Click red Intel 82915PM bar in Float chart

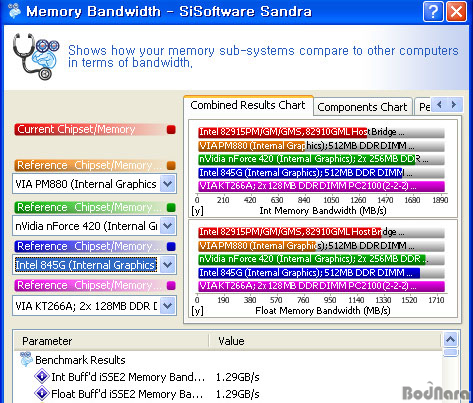pos(290,232)
